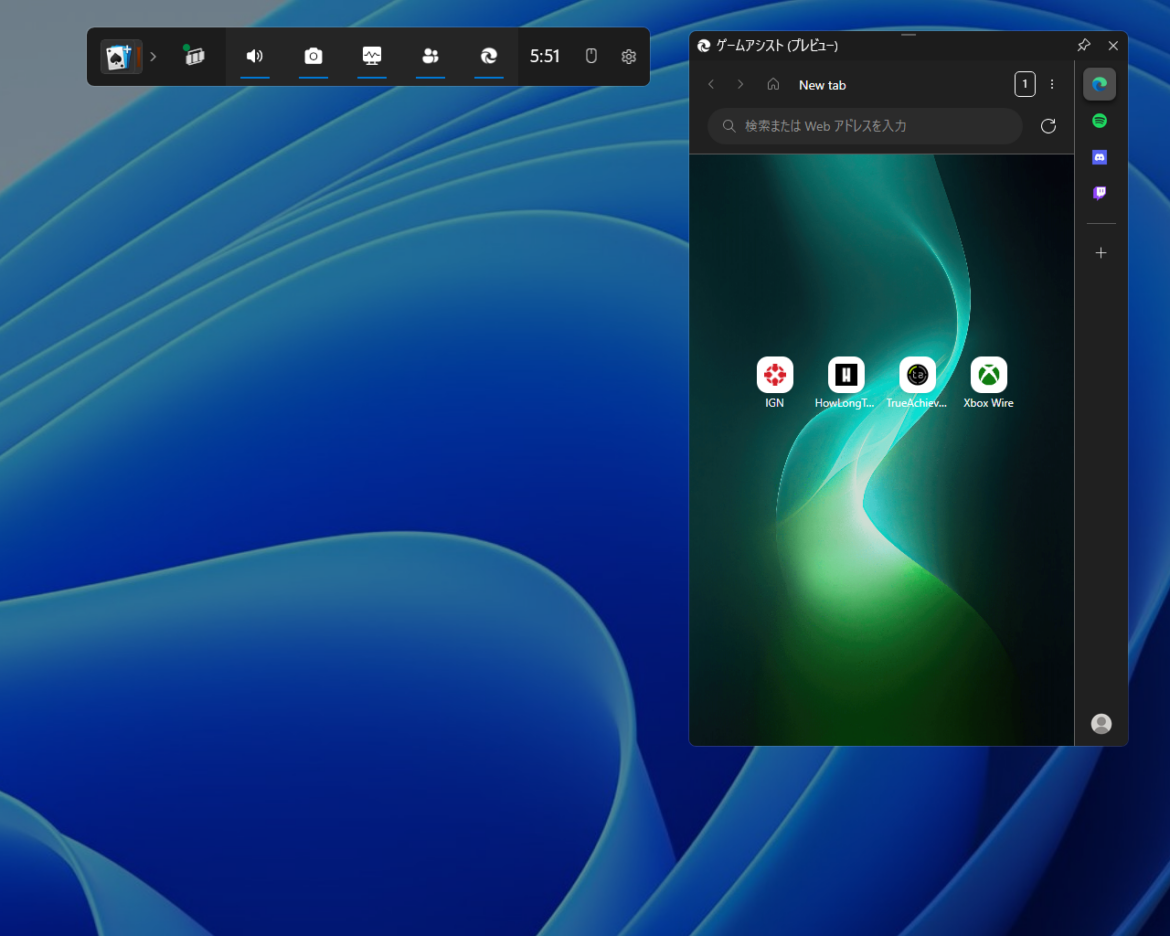This screenshot has height=936, width=1170.
Task: Add a new sidebar site with plus
Action: pyautogui.click(x=1101, y=253)
